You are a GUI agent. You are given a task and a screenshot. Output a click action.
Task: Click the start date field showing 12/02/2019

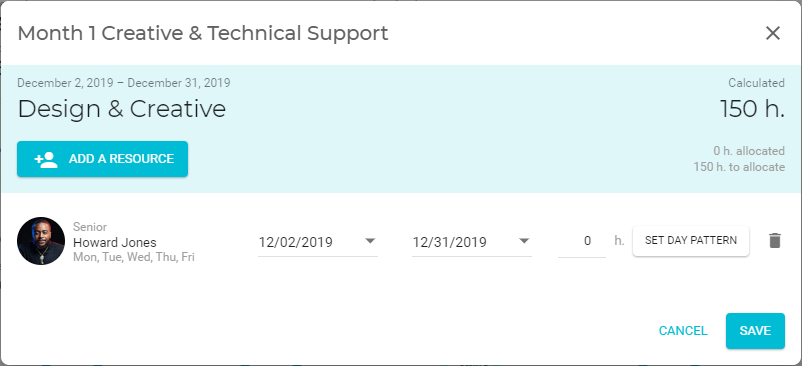[x=318, y=241]
